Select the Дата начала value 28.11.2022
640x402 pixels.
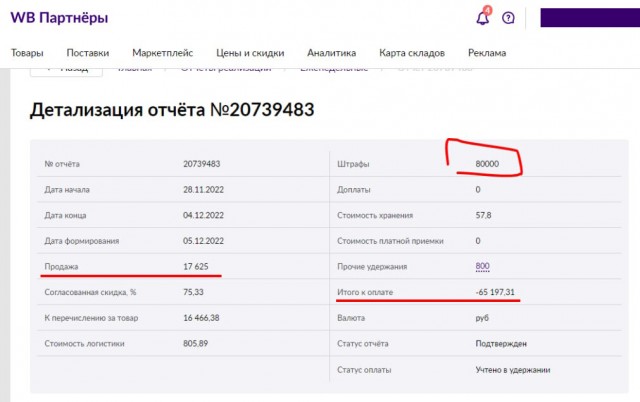point(203,190)
